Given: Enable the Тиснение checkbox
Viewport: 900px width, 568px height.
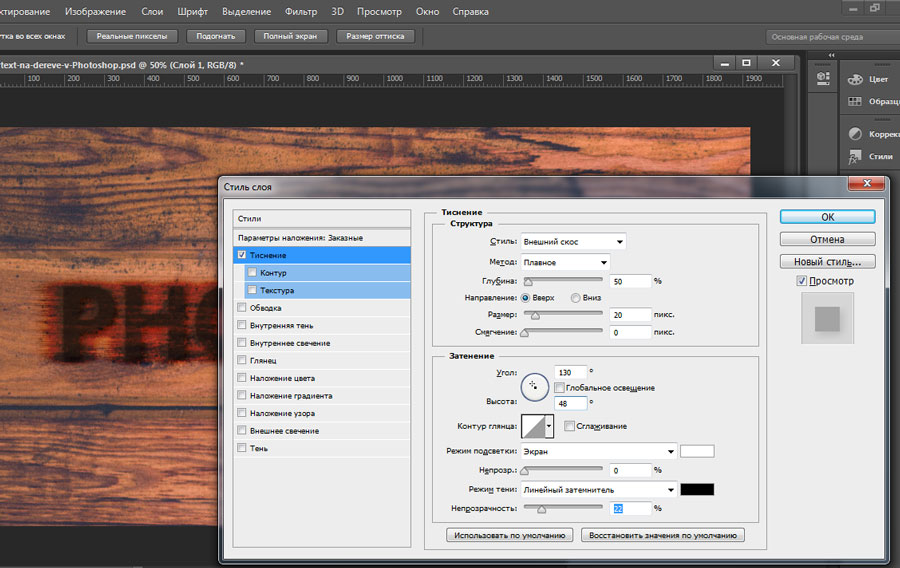Looking at the screenshot, I should pos(242,255).
